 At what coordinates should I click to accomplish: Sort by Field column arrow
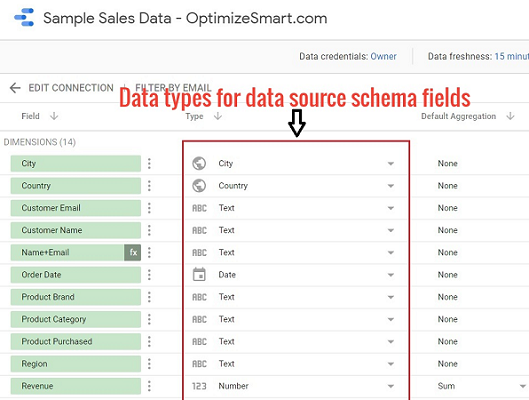coord(54,116)
